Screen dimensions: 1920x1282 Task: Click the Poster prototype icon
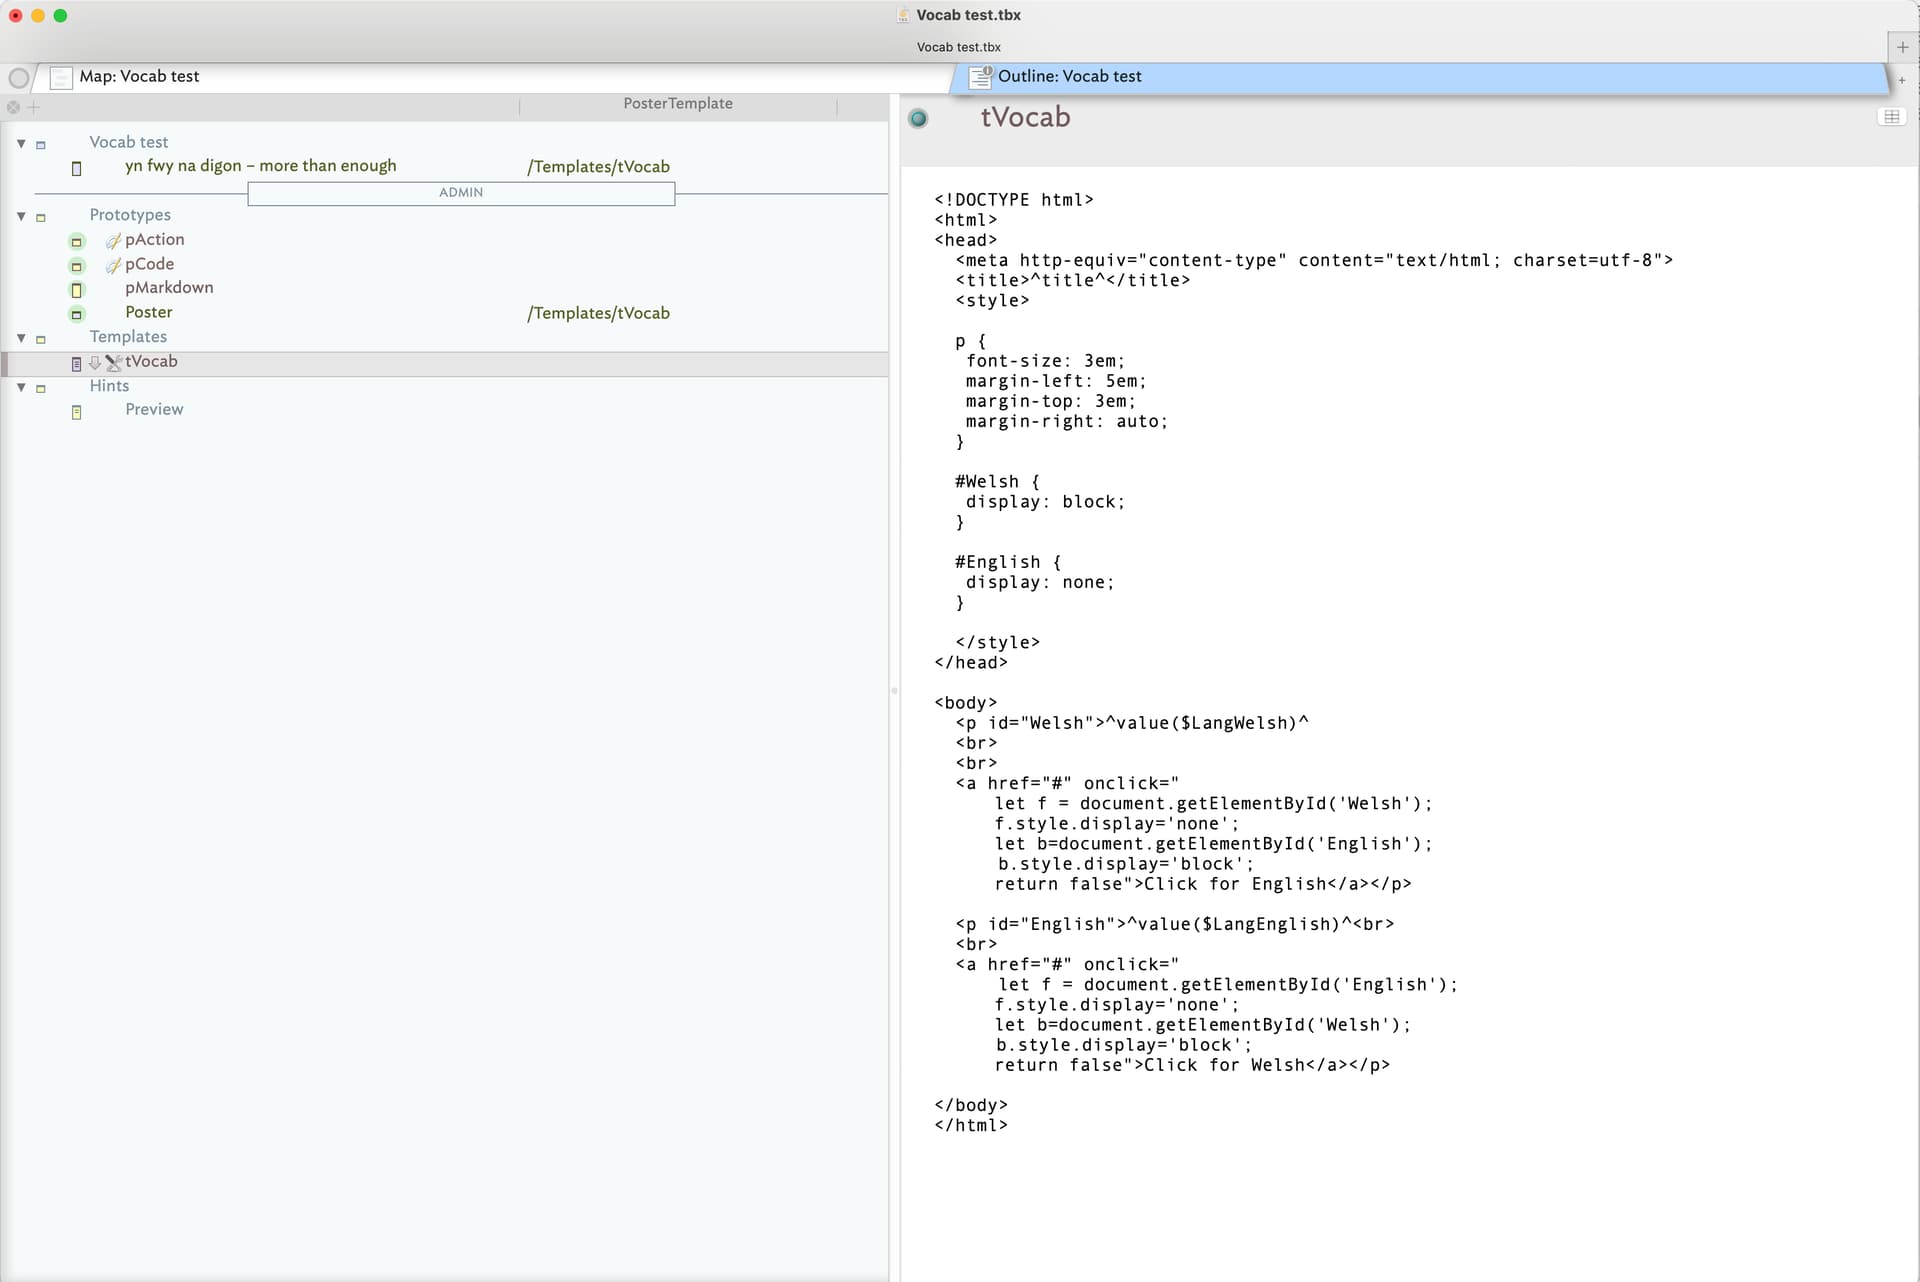77,314
